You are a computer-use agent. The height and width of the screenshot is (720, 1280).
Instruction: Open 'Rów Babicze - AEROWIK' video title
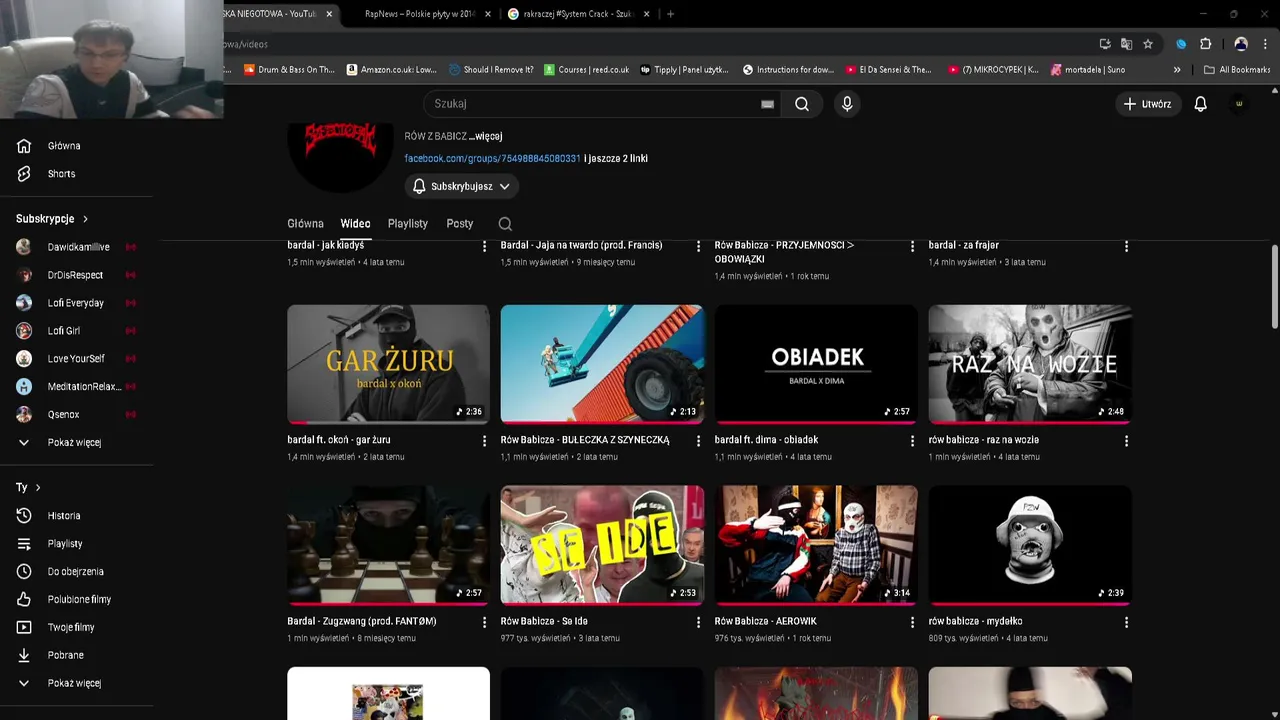coord(766,622)
